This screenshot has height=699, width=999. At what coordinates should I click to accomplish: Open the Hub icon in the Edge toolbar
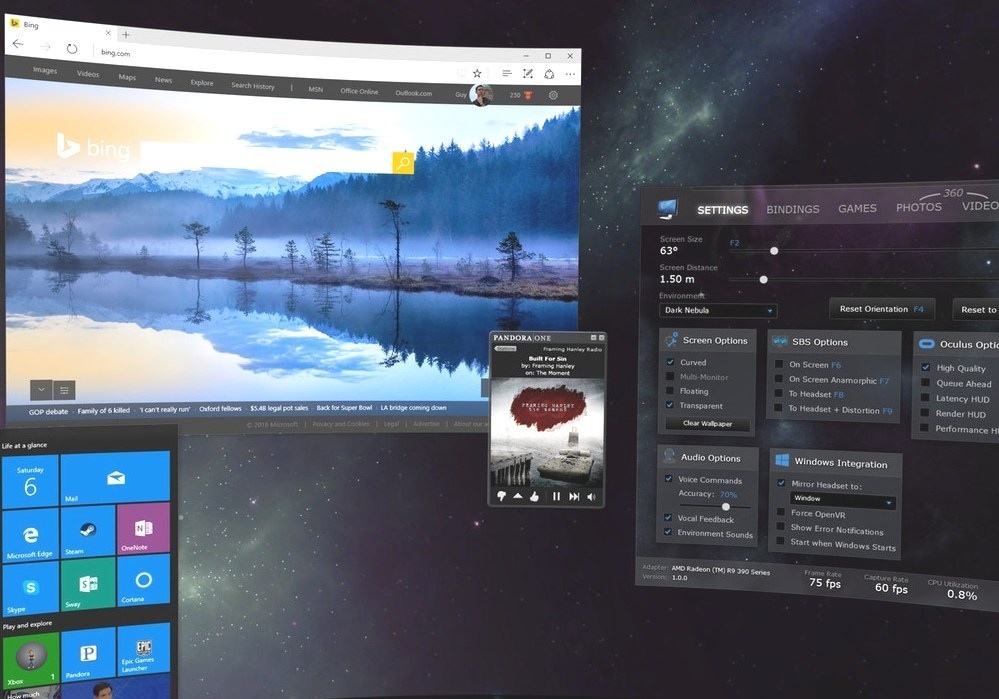(506, 74)
